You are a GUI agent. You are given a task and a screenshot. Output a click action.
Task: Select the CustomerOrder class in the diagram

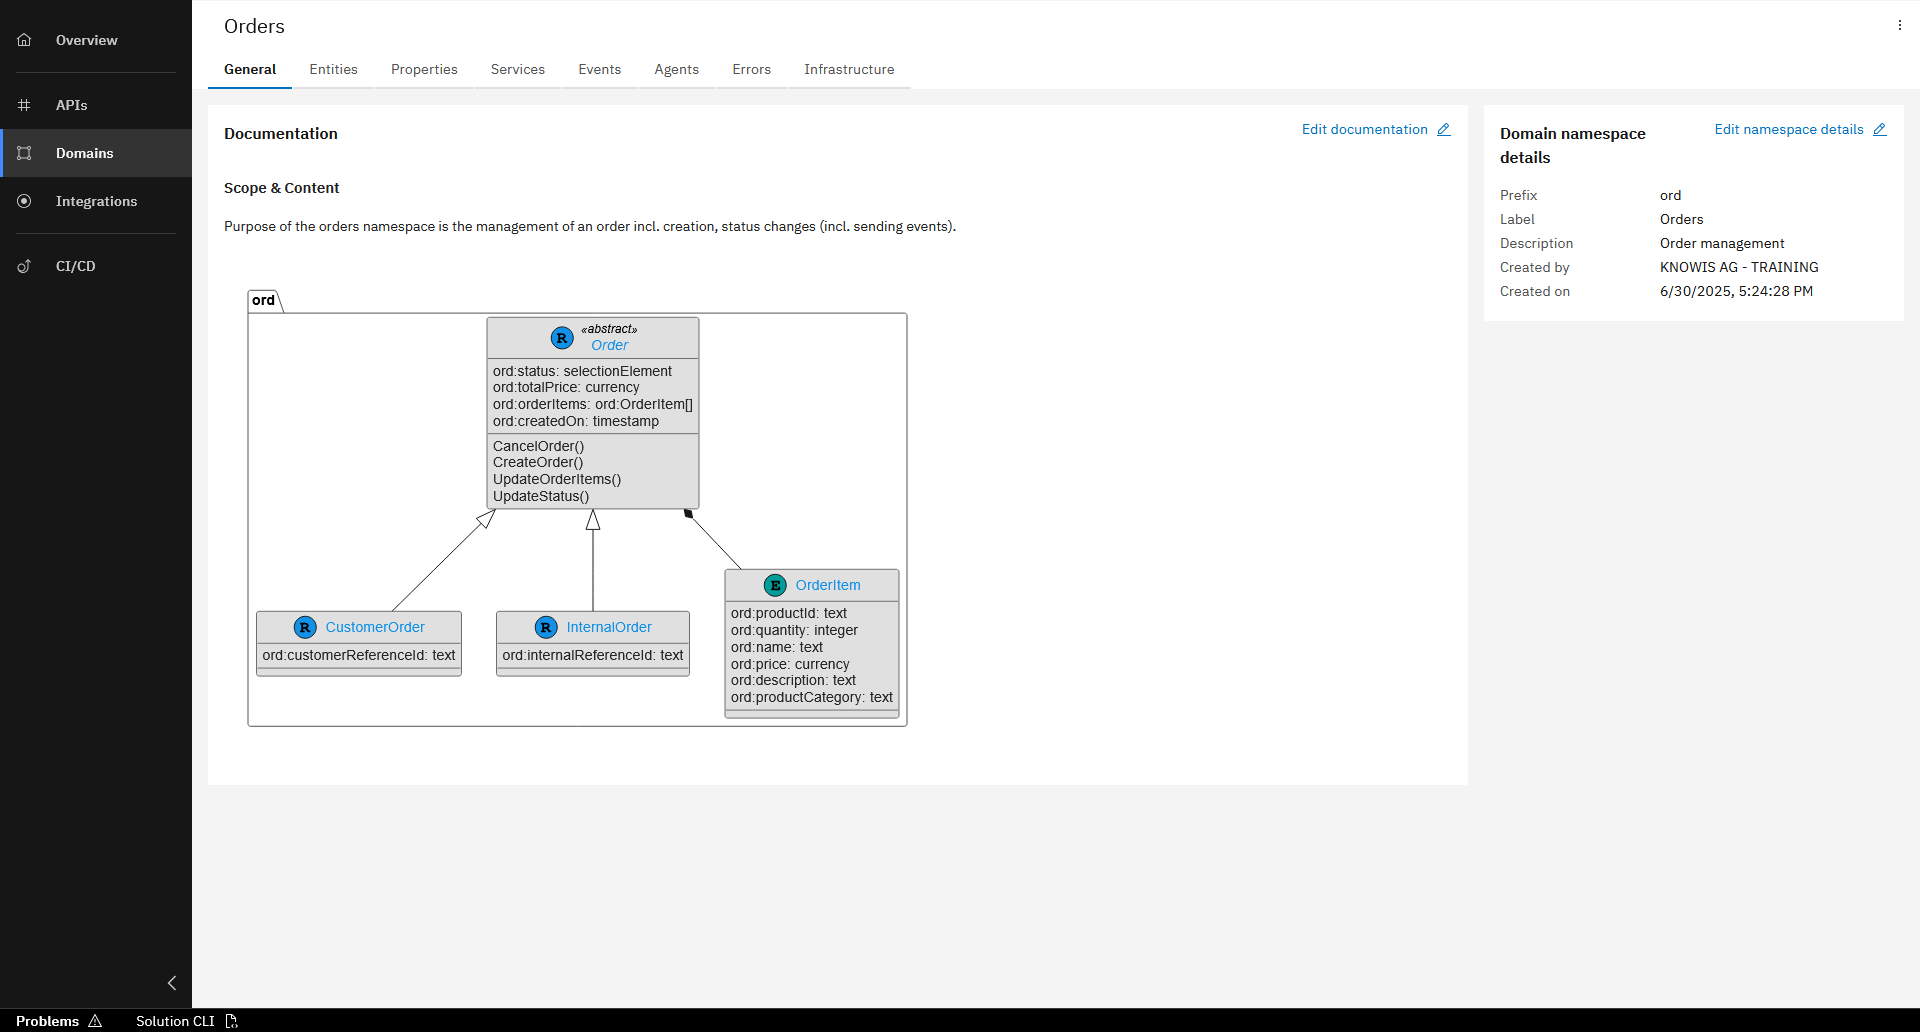374,627
